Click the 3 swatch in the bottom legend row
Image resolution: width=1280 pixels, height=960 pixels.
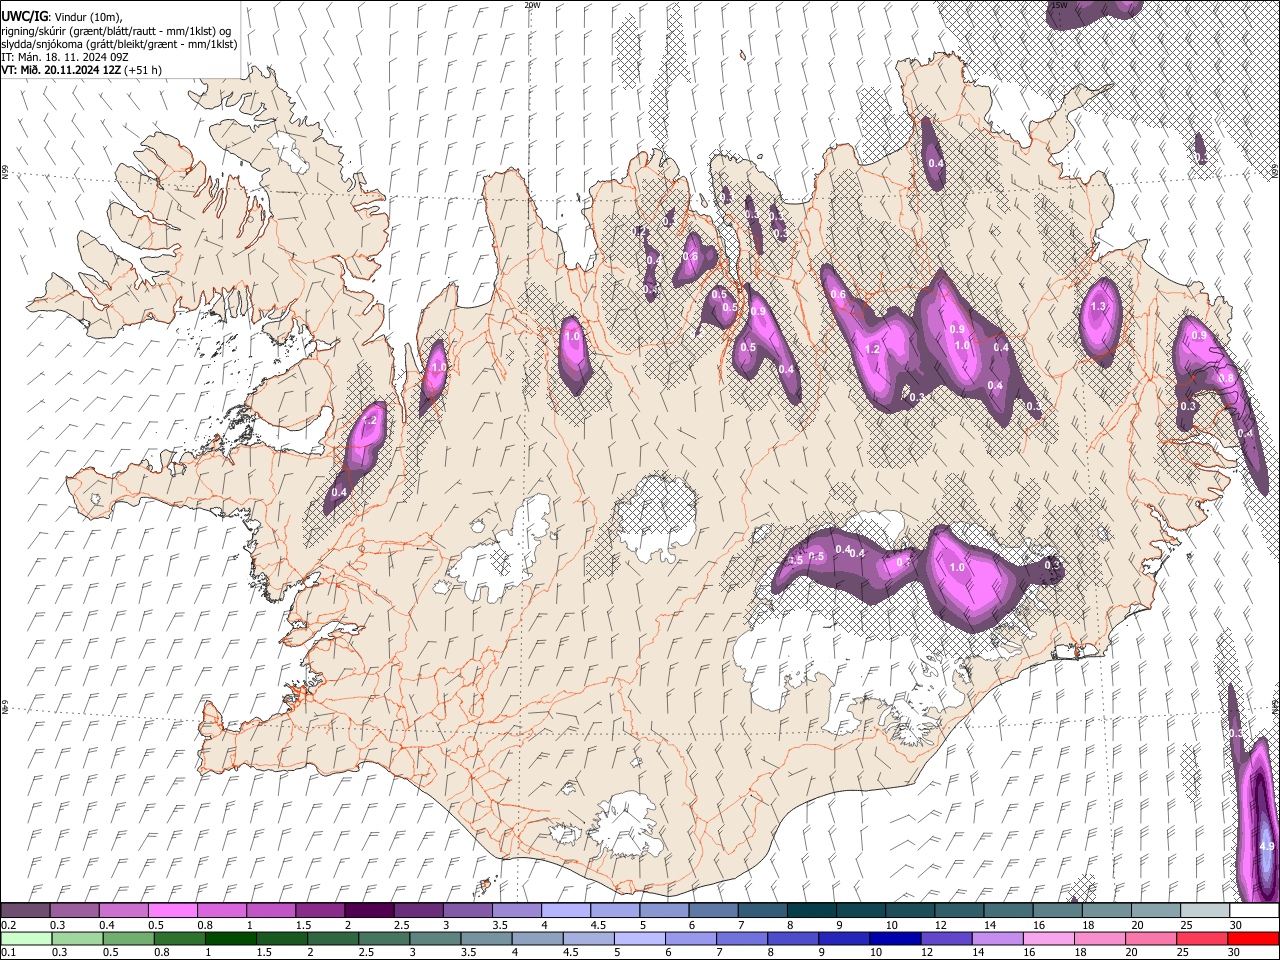point(435,938)
